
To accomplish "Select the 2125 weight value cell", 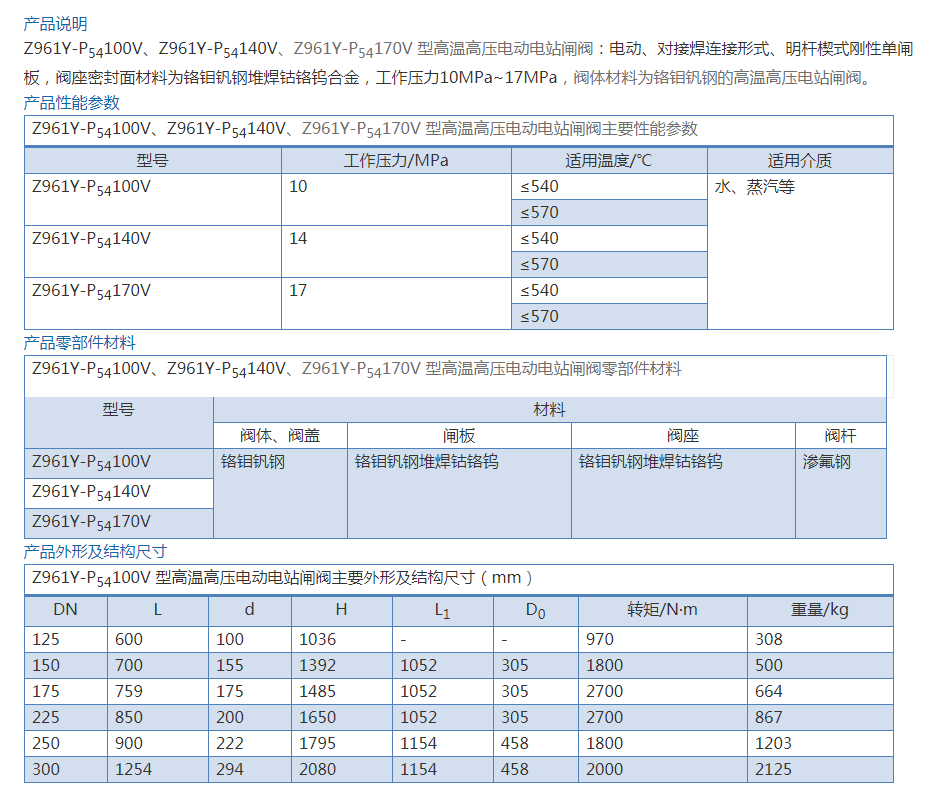I will tap(773, 769).
